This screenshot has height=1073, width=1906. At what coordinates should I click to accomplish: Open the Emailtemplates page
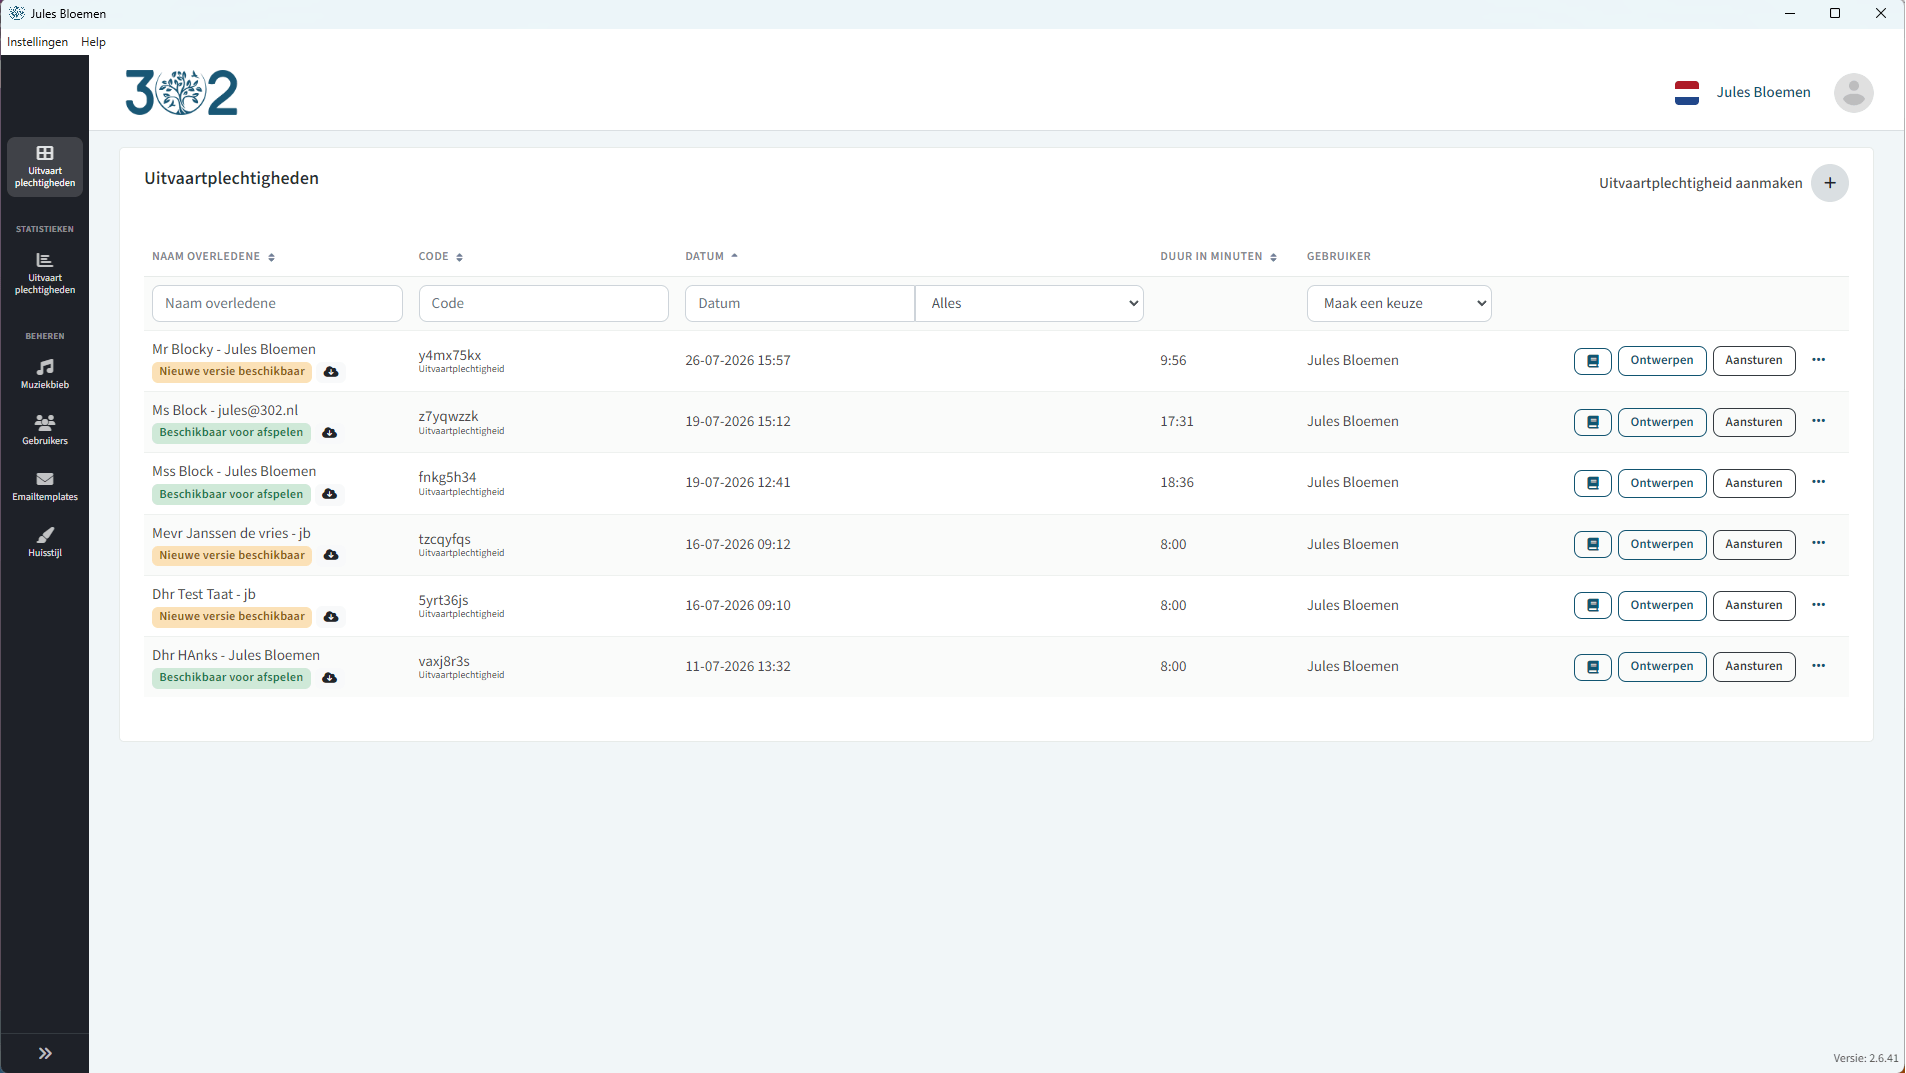coord(45,485)
